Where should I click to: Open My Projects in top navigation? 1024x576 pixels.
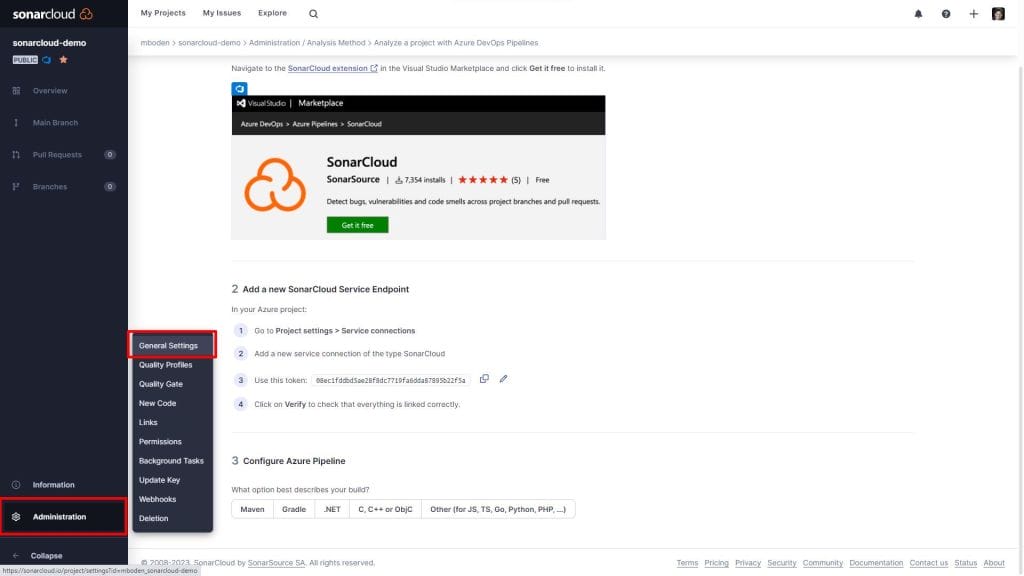[x=163, y=13]
